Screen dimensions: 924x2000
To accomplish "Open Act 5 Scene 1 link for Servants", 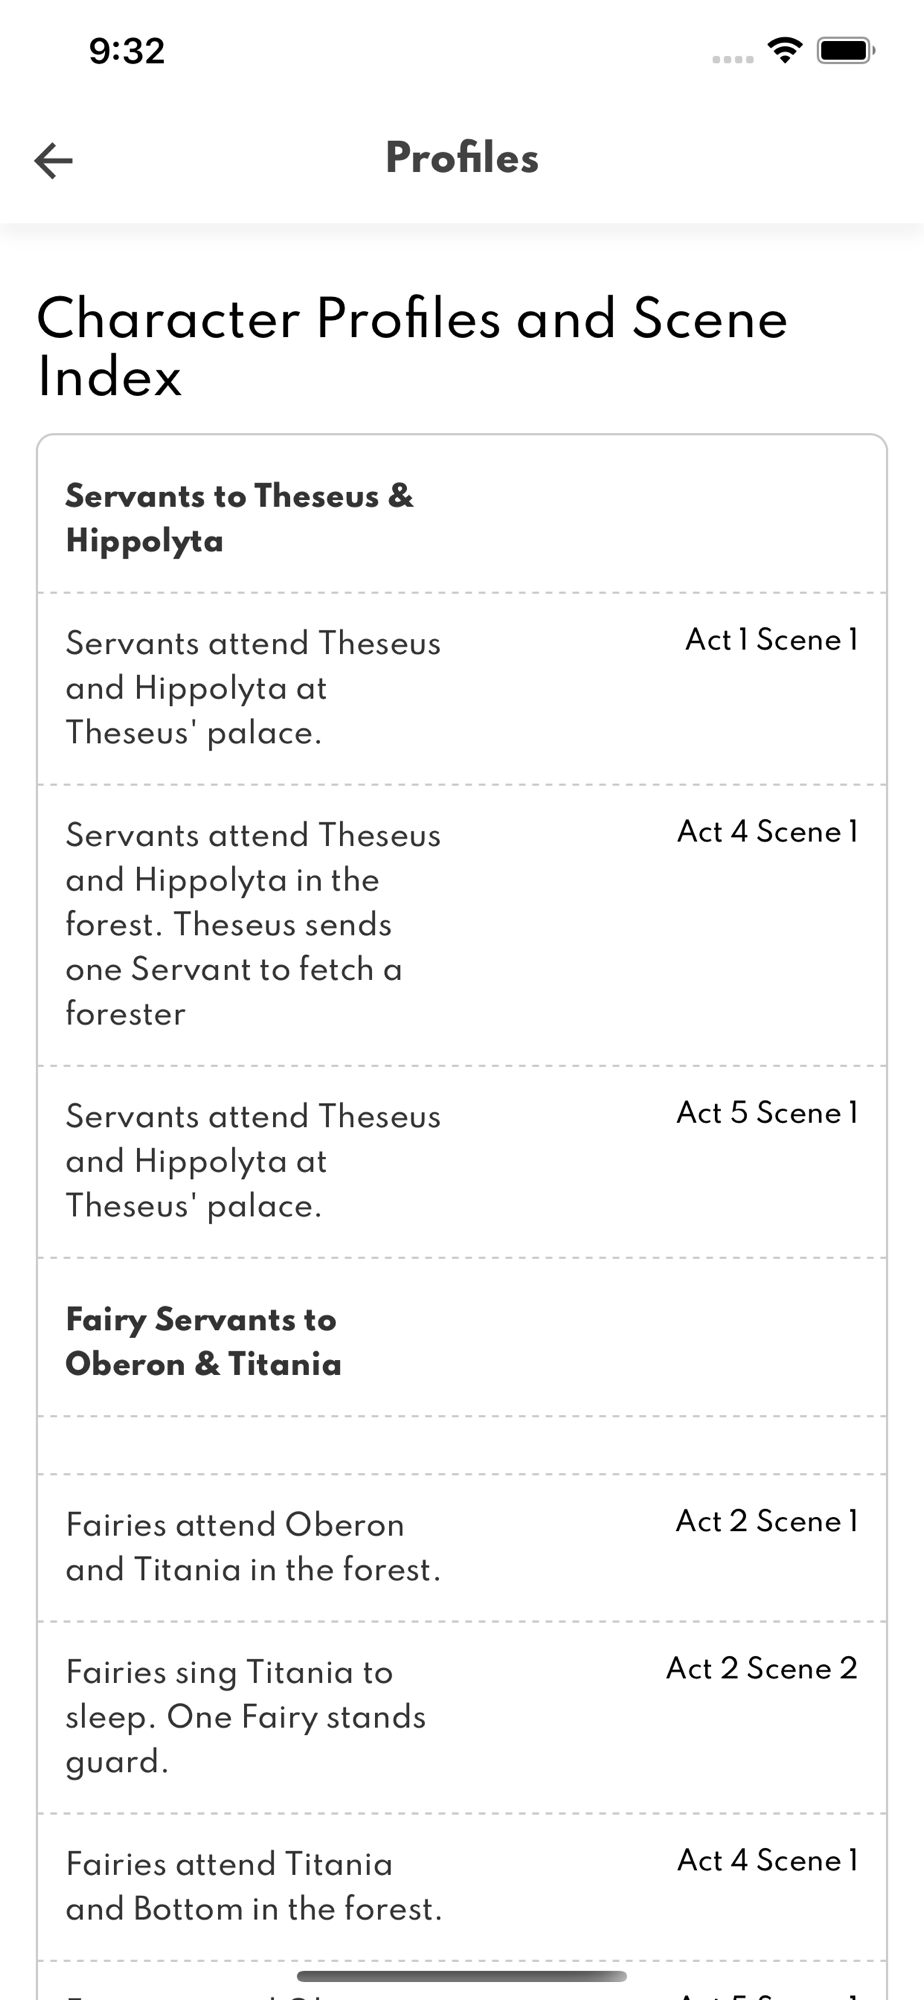I will pyautogui.click(x=767, y=1113).
